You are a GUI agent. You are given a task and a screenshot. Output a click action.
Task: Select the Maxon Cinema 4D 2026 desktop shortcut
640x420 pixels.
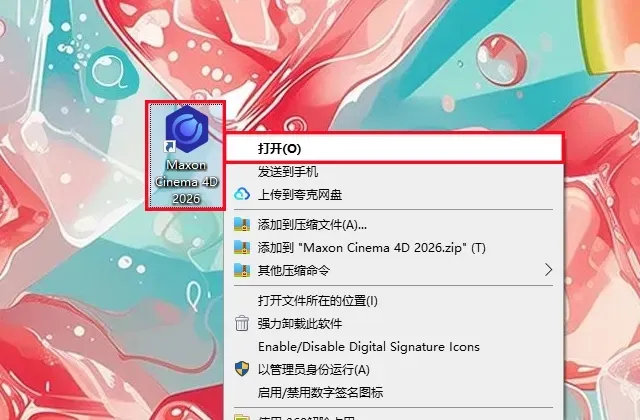[x=186, y=156]
